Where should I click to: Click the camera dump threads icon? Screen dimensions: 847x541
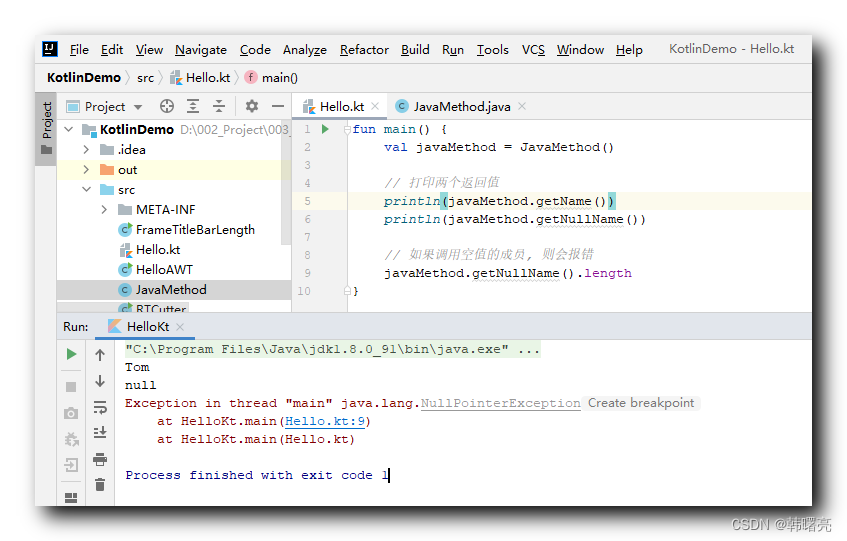71,413
